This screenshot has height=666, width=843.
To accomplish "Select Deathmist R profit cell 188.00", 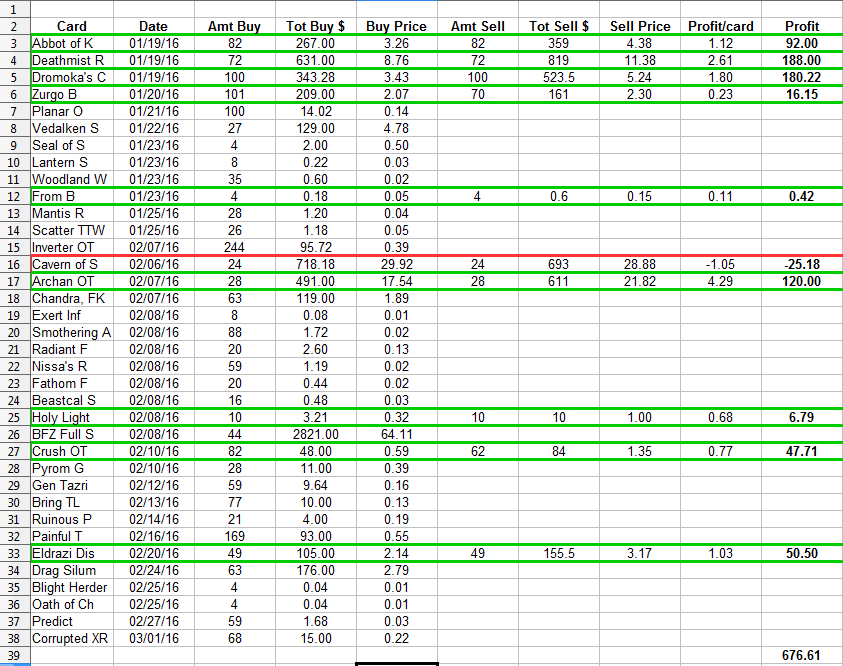I will 801,60.
